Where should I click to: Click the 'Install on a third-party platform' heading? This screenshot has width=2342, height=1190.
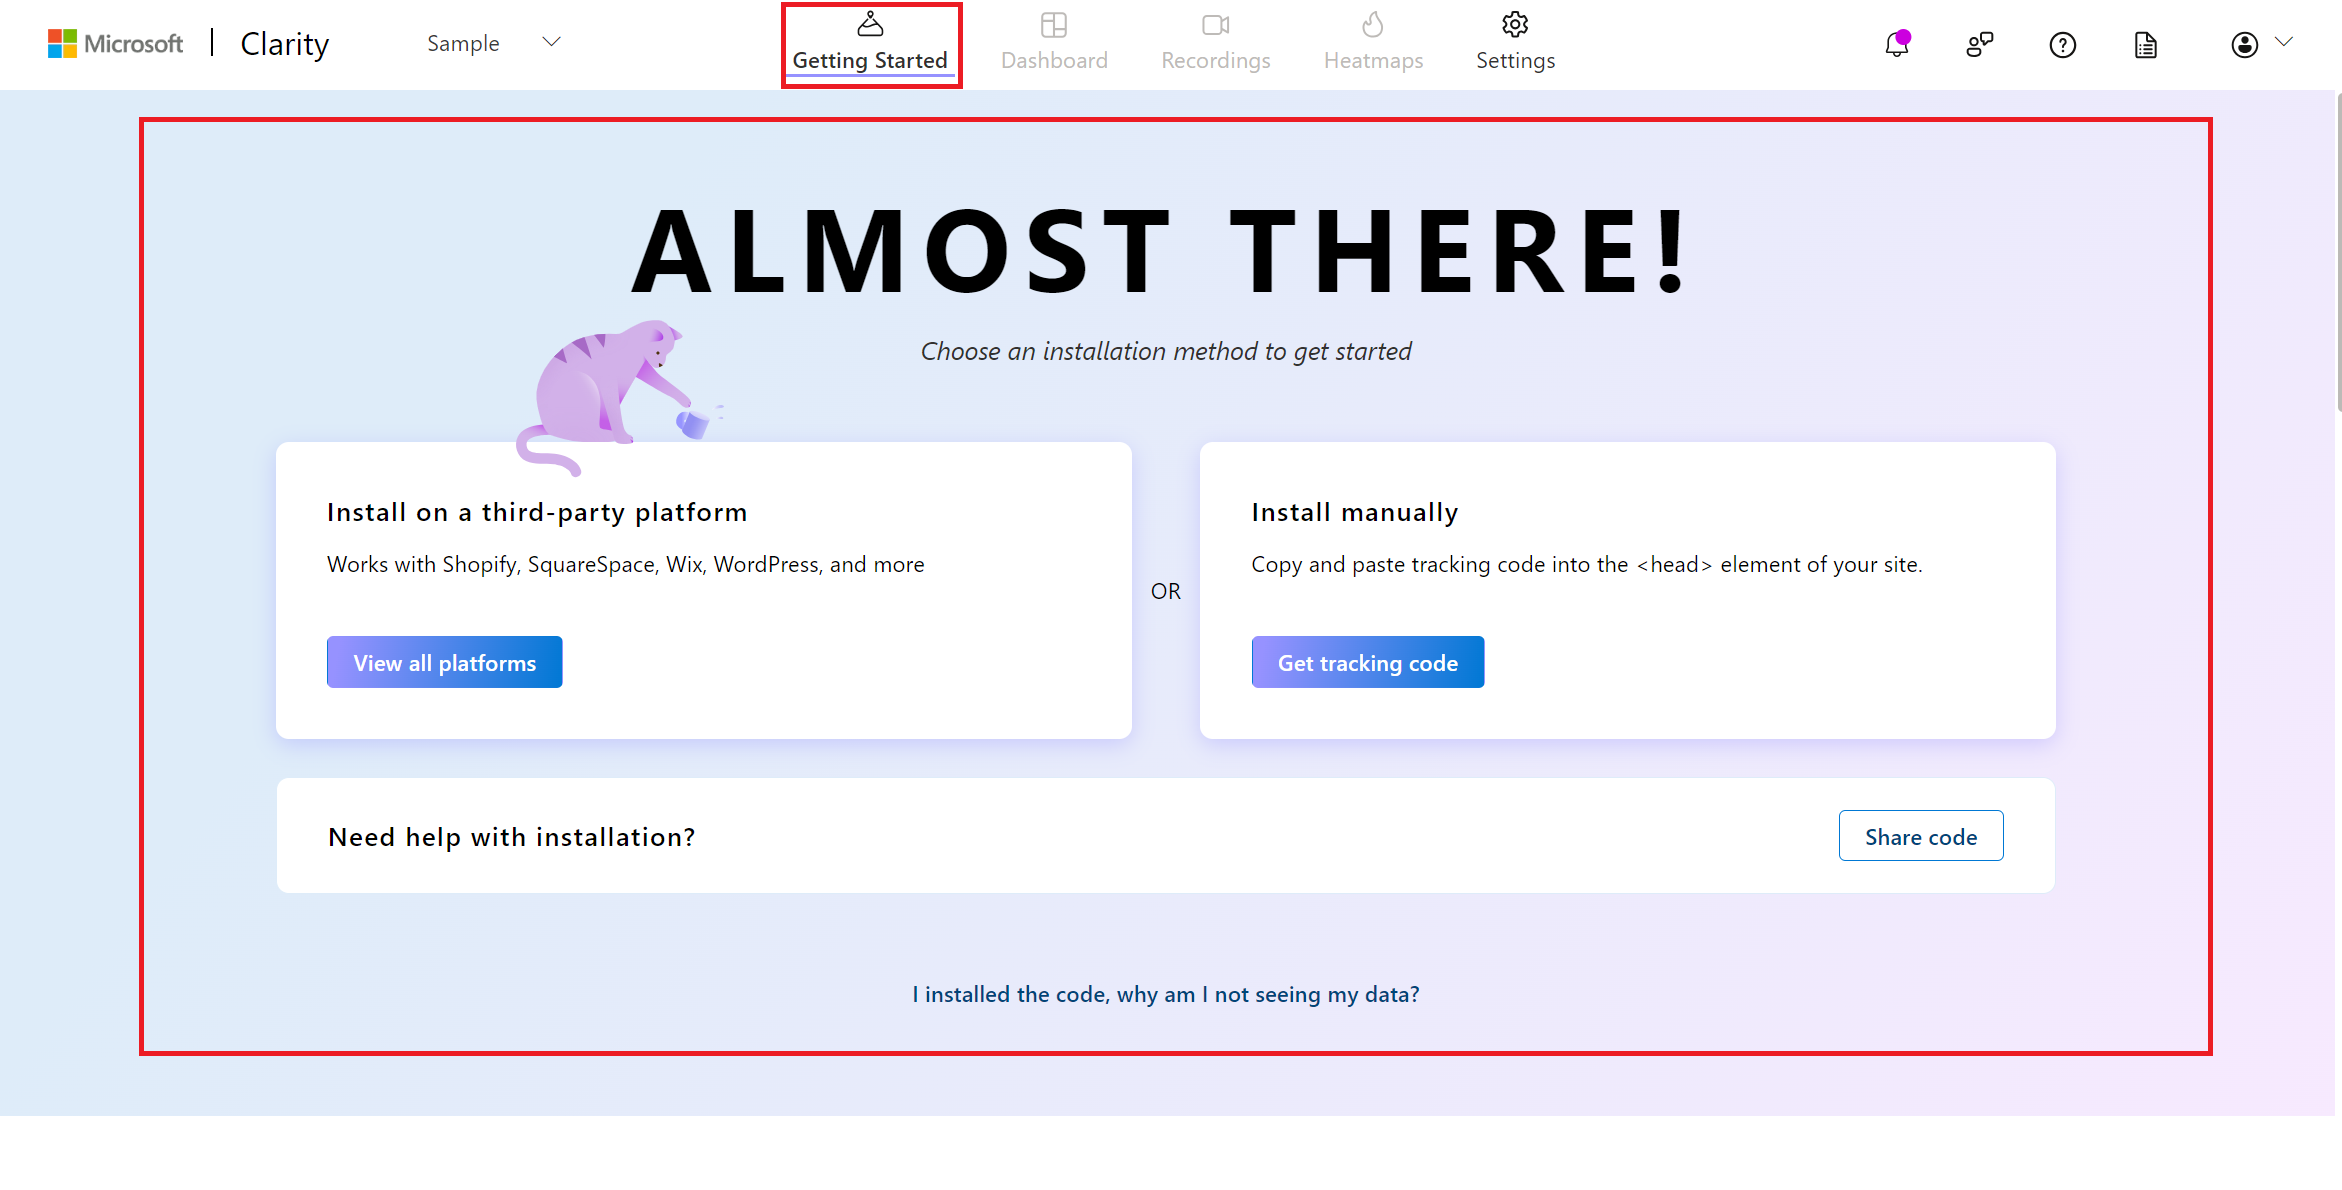click(x=537, y=512)
